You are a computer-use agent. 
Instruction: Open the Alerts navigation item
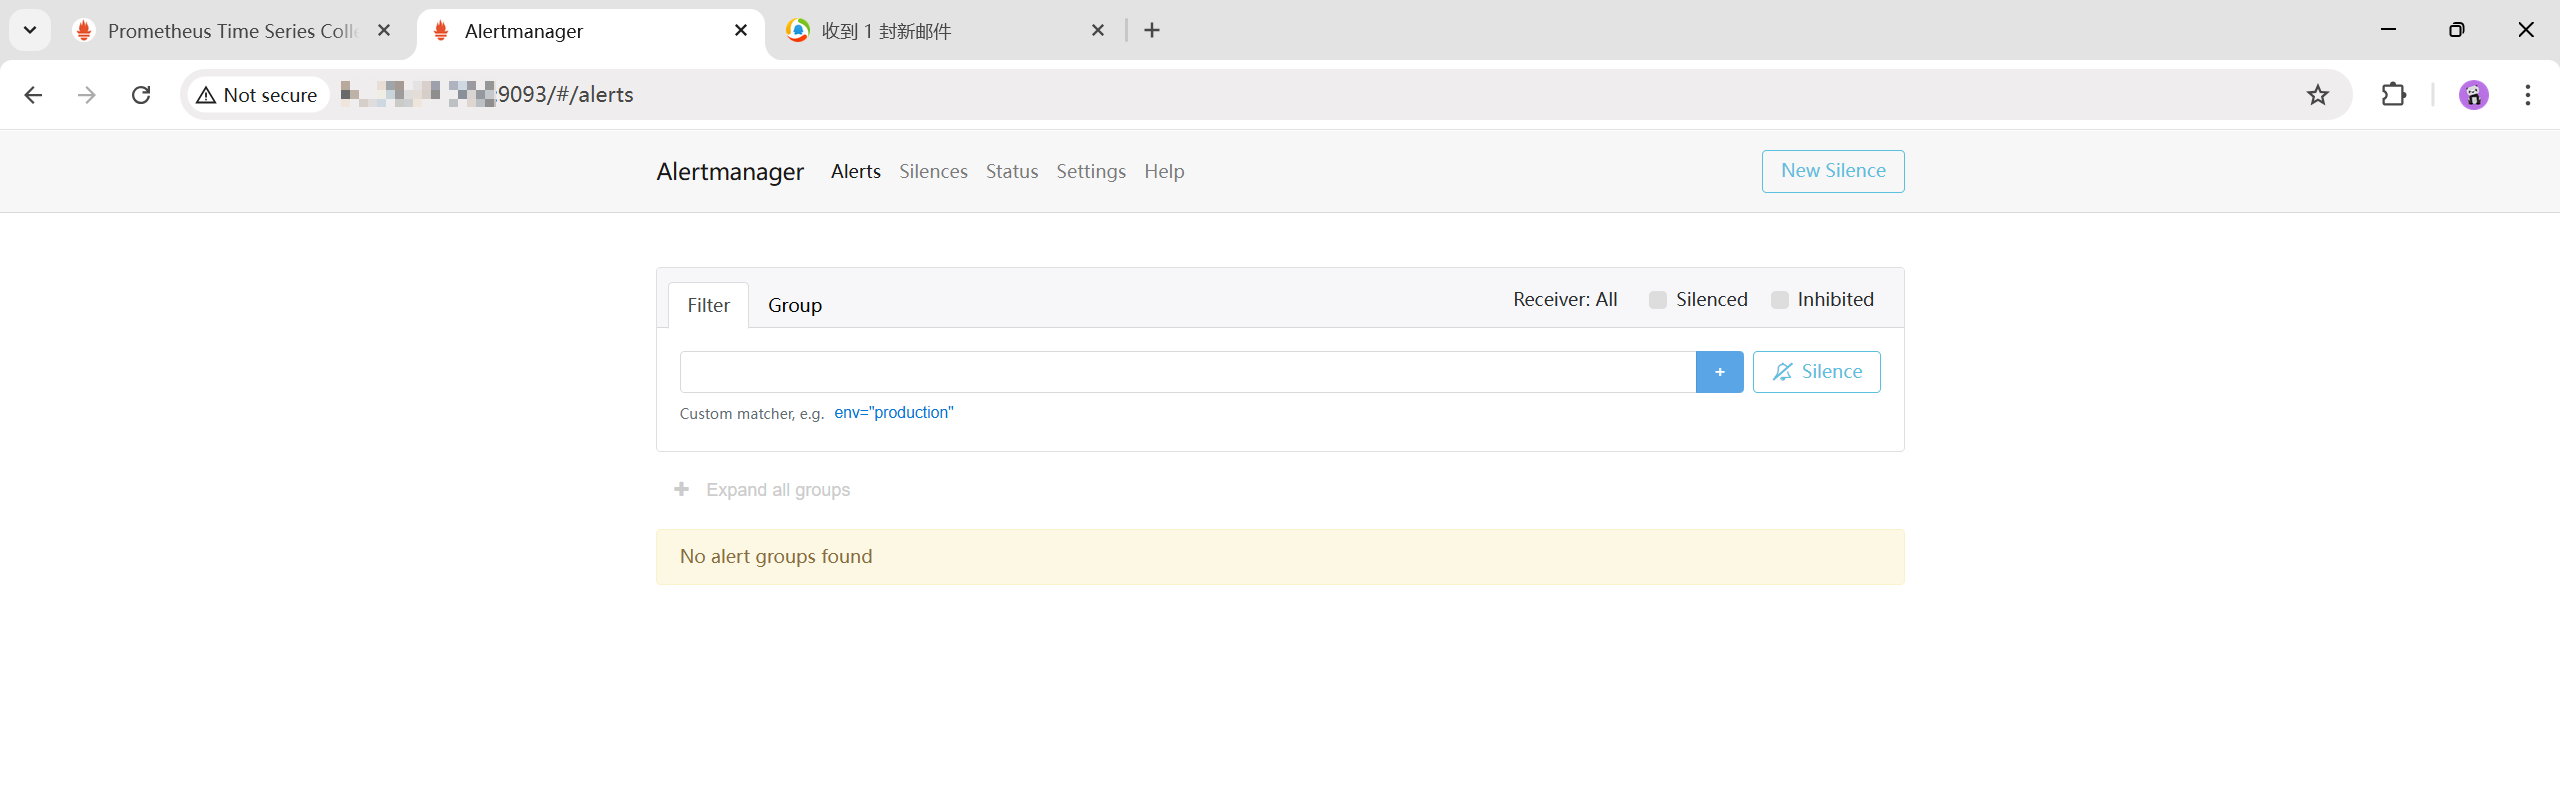(x=856, y=172)
